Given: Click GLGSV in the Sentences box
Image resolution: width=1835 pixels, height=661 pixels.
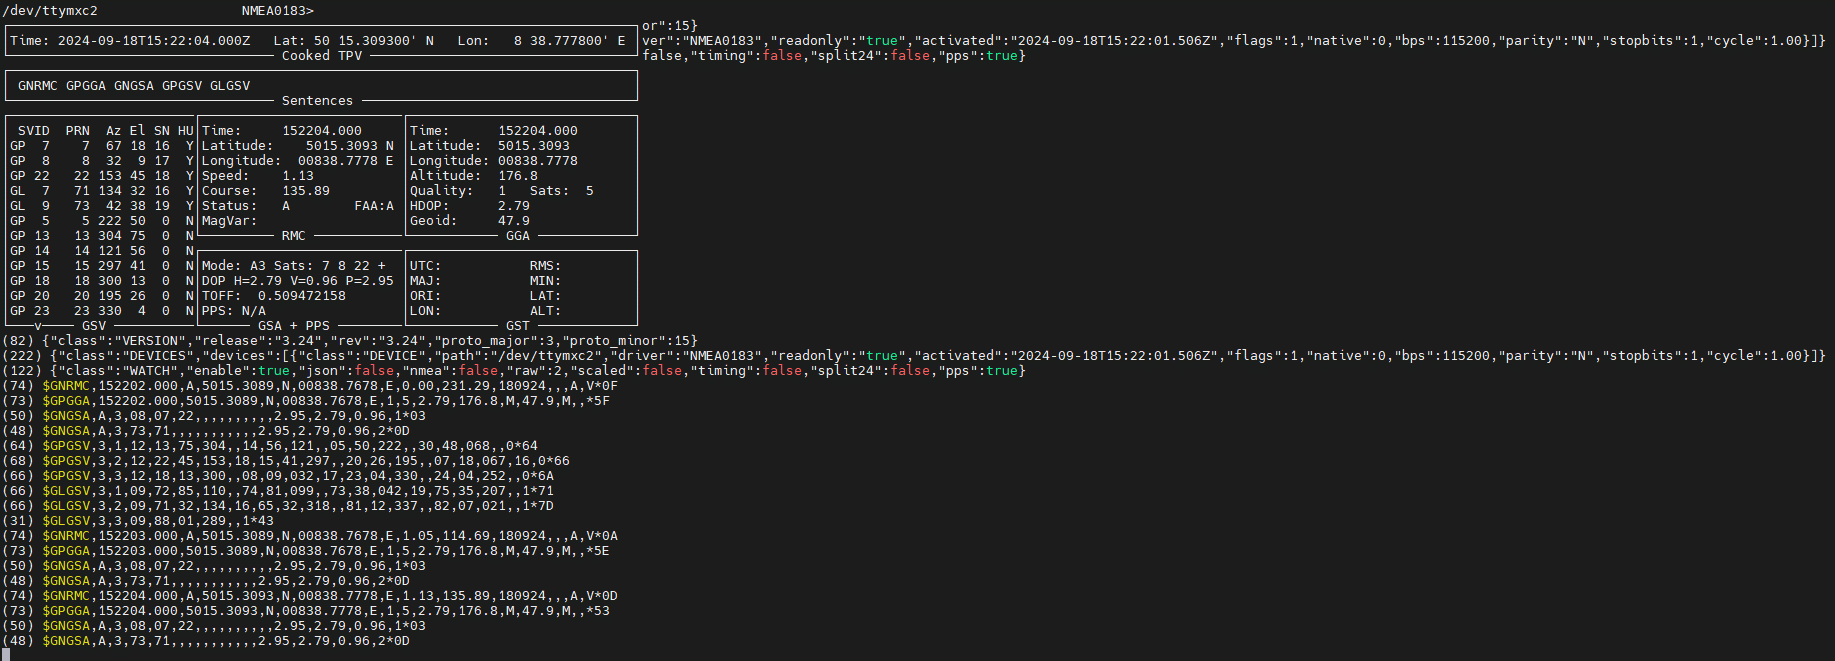Looking at the screenshot, I should click(x=230, y=86).
